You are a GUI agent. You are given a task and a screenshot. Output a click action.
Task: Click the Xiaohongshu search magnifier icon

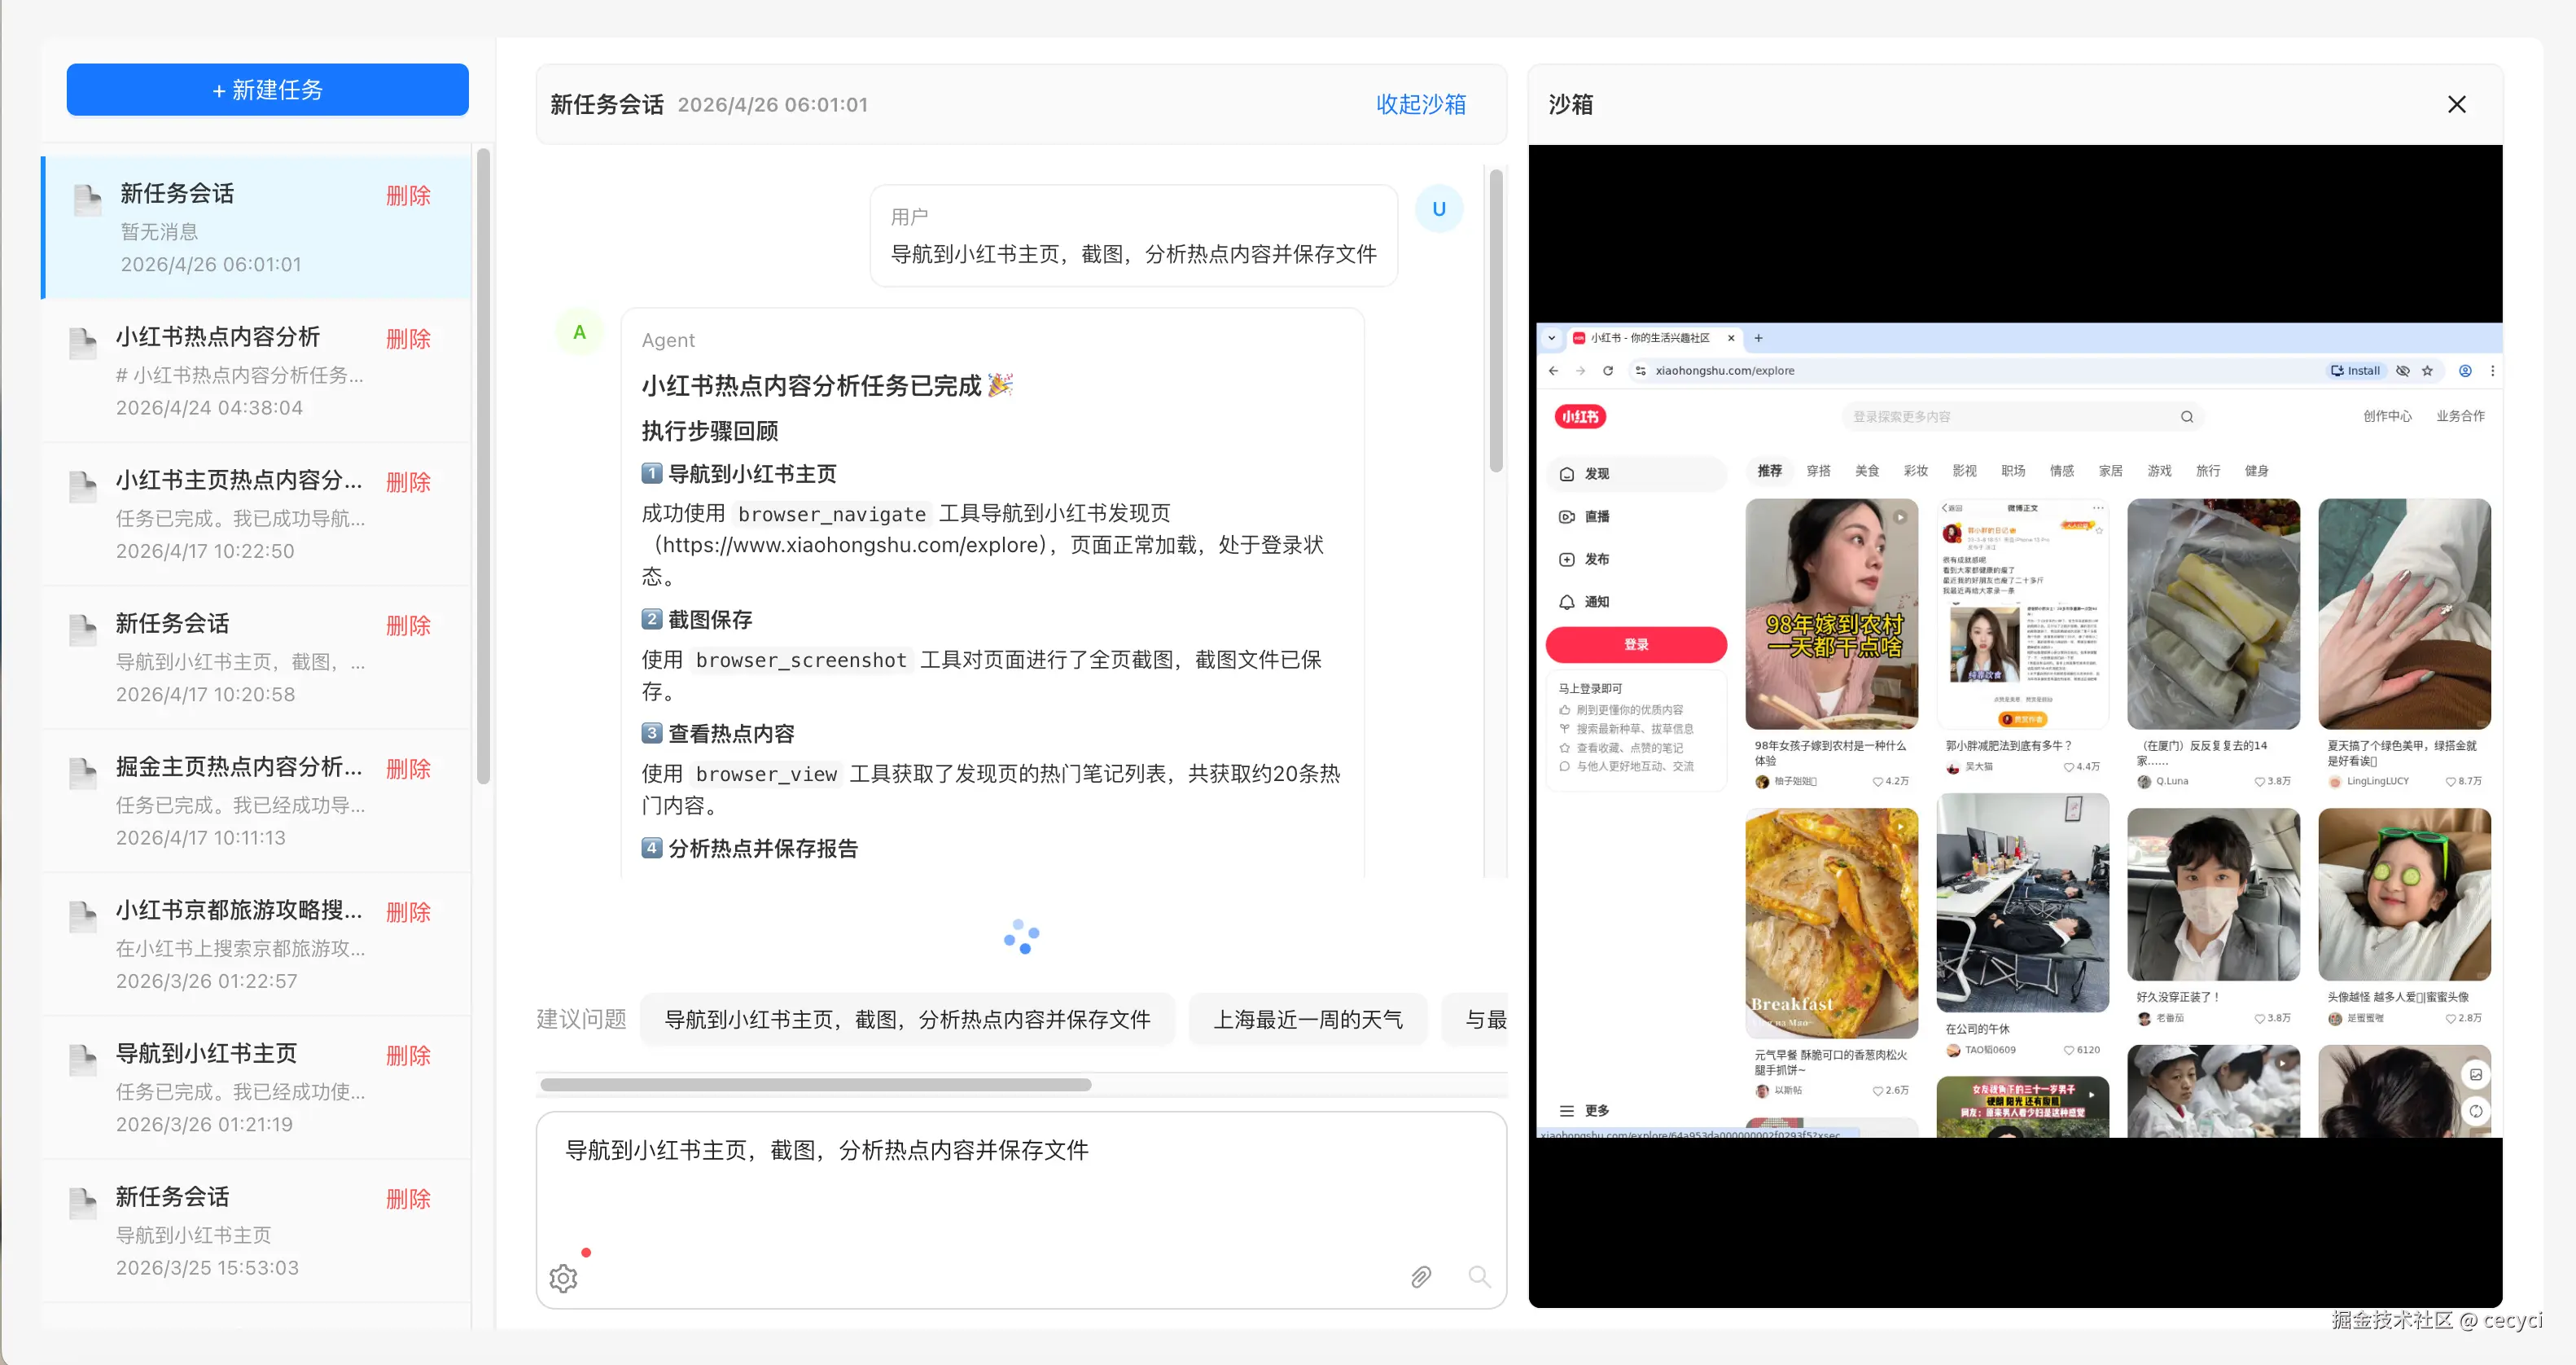[2186, 417]
